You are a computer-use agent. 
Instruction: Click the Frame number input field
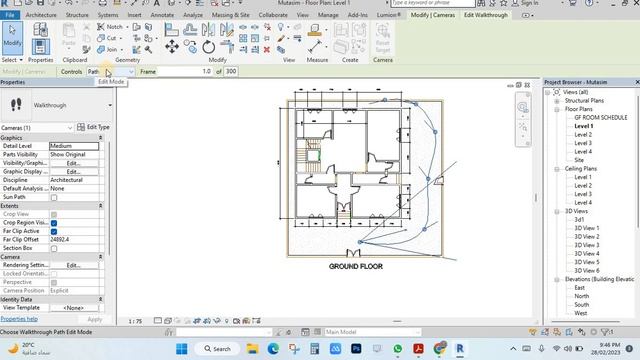click(185, 71)
